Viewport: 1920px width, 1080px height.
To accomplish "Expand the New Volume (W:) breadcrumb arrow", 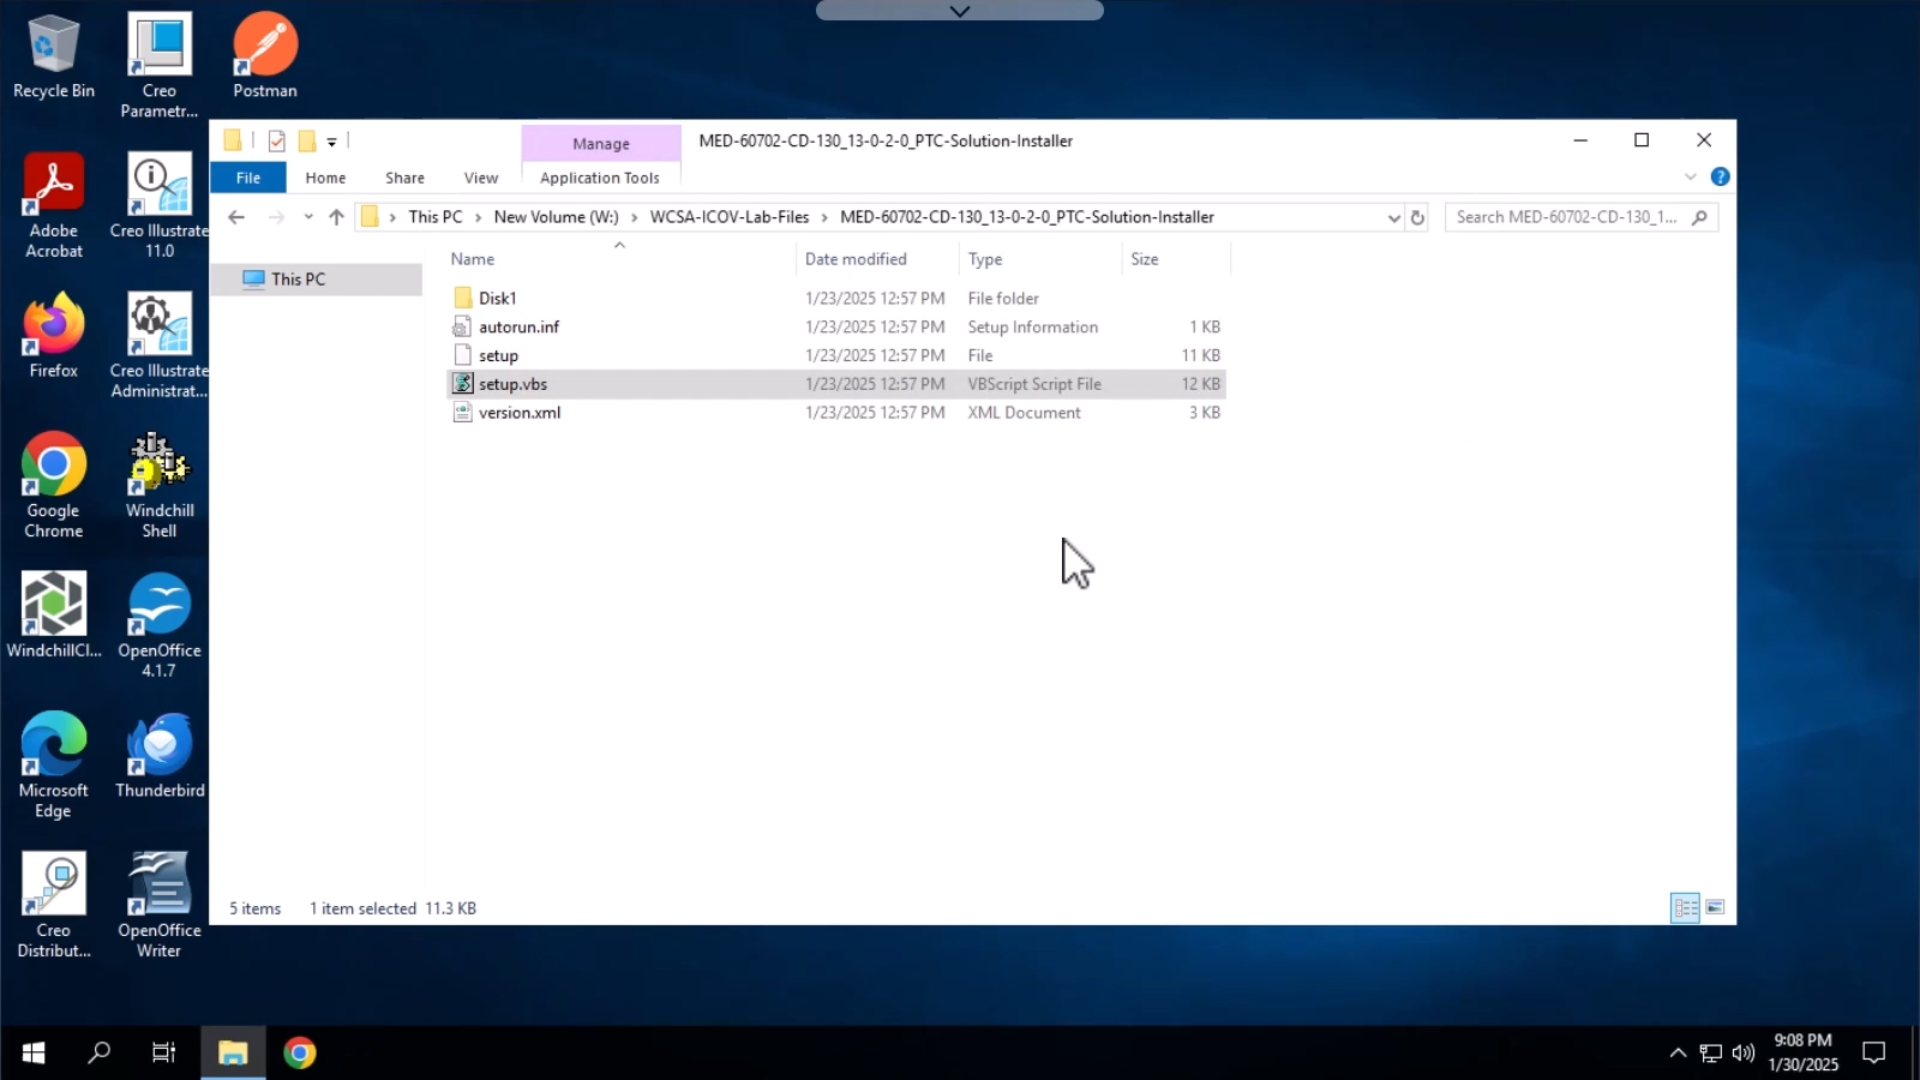I will pyautogui.click(x=634, y=218).
